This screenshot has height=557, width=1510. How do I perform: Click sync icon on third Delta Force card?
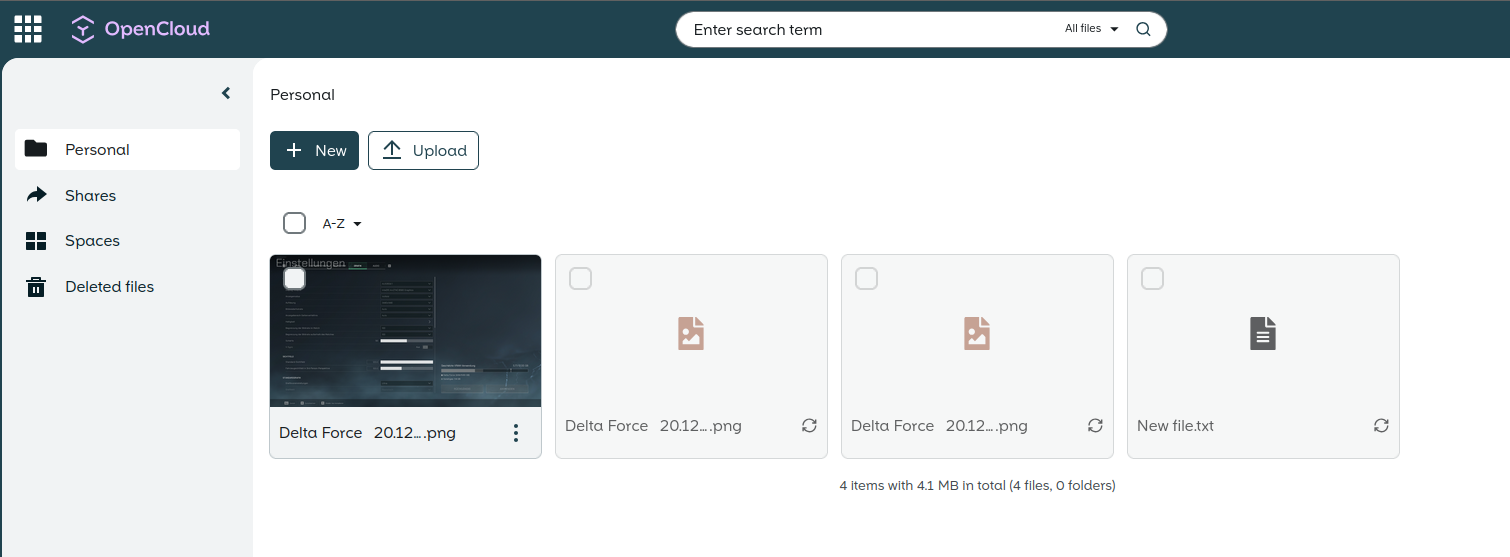1095,425
